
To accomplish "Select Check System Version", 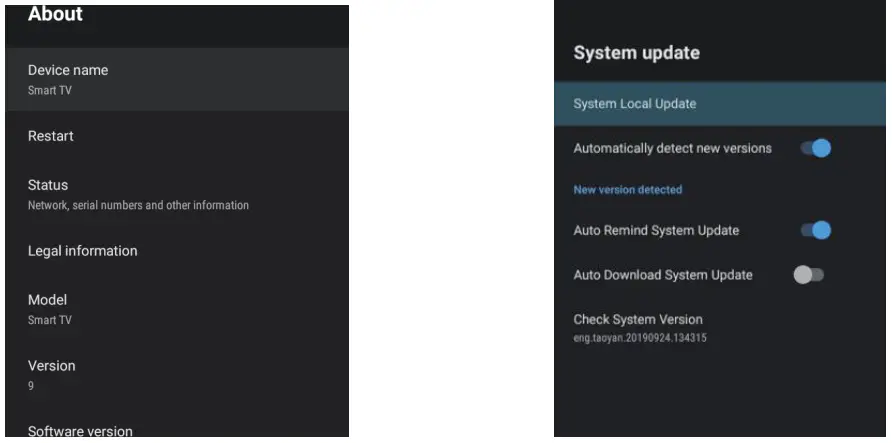I will coord(638,320).
